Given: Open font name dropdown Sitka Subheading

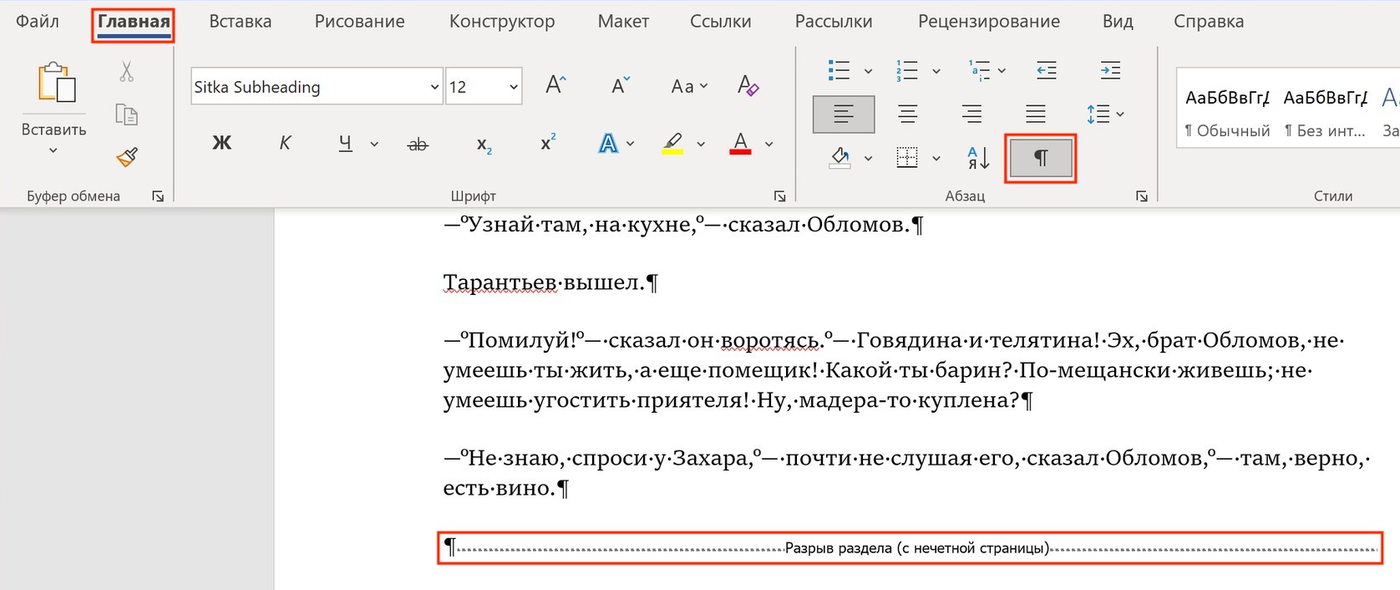Looking at the screenshot, I should click(x=434, y=87).
